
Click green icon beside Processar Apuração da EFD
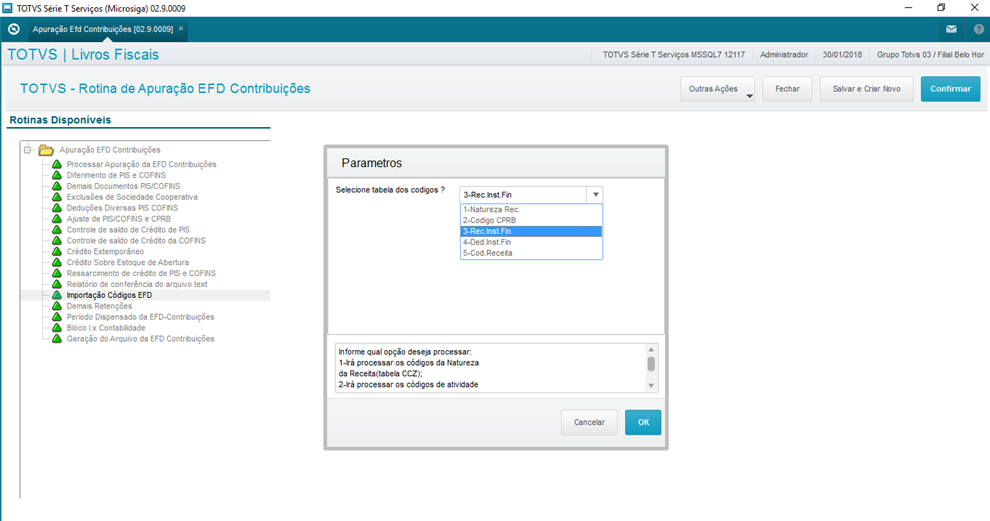(57, 164)
